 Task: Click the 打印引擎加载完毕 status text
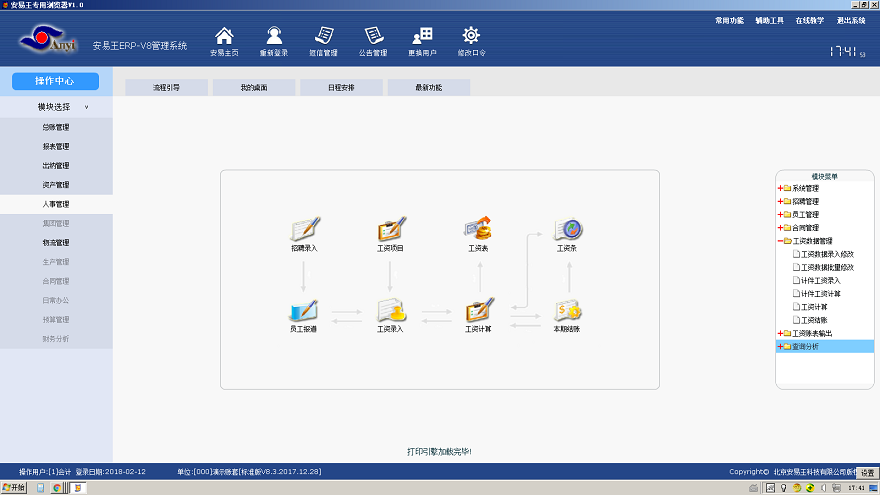pyautogui.click(x=439, y=451)
